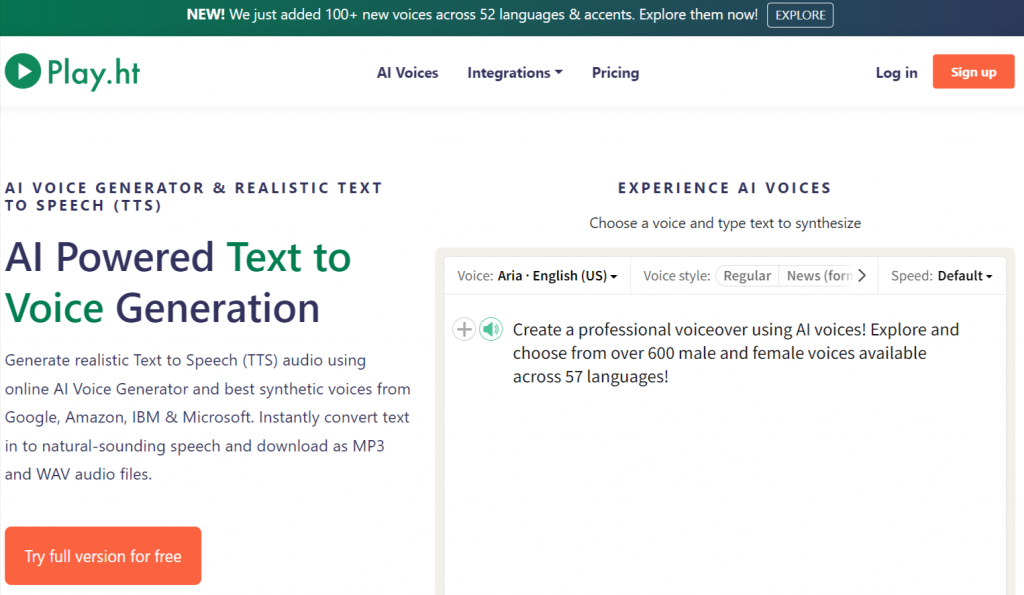Click the Log in link

(x=896, y=72)
